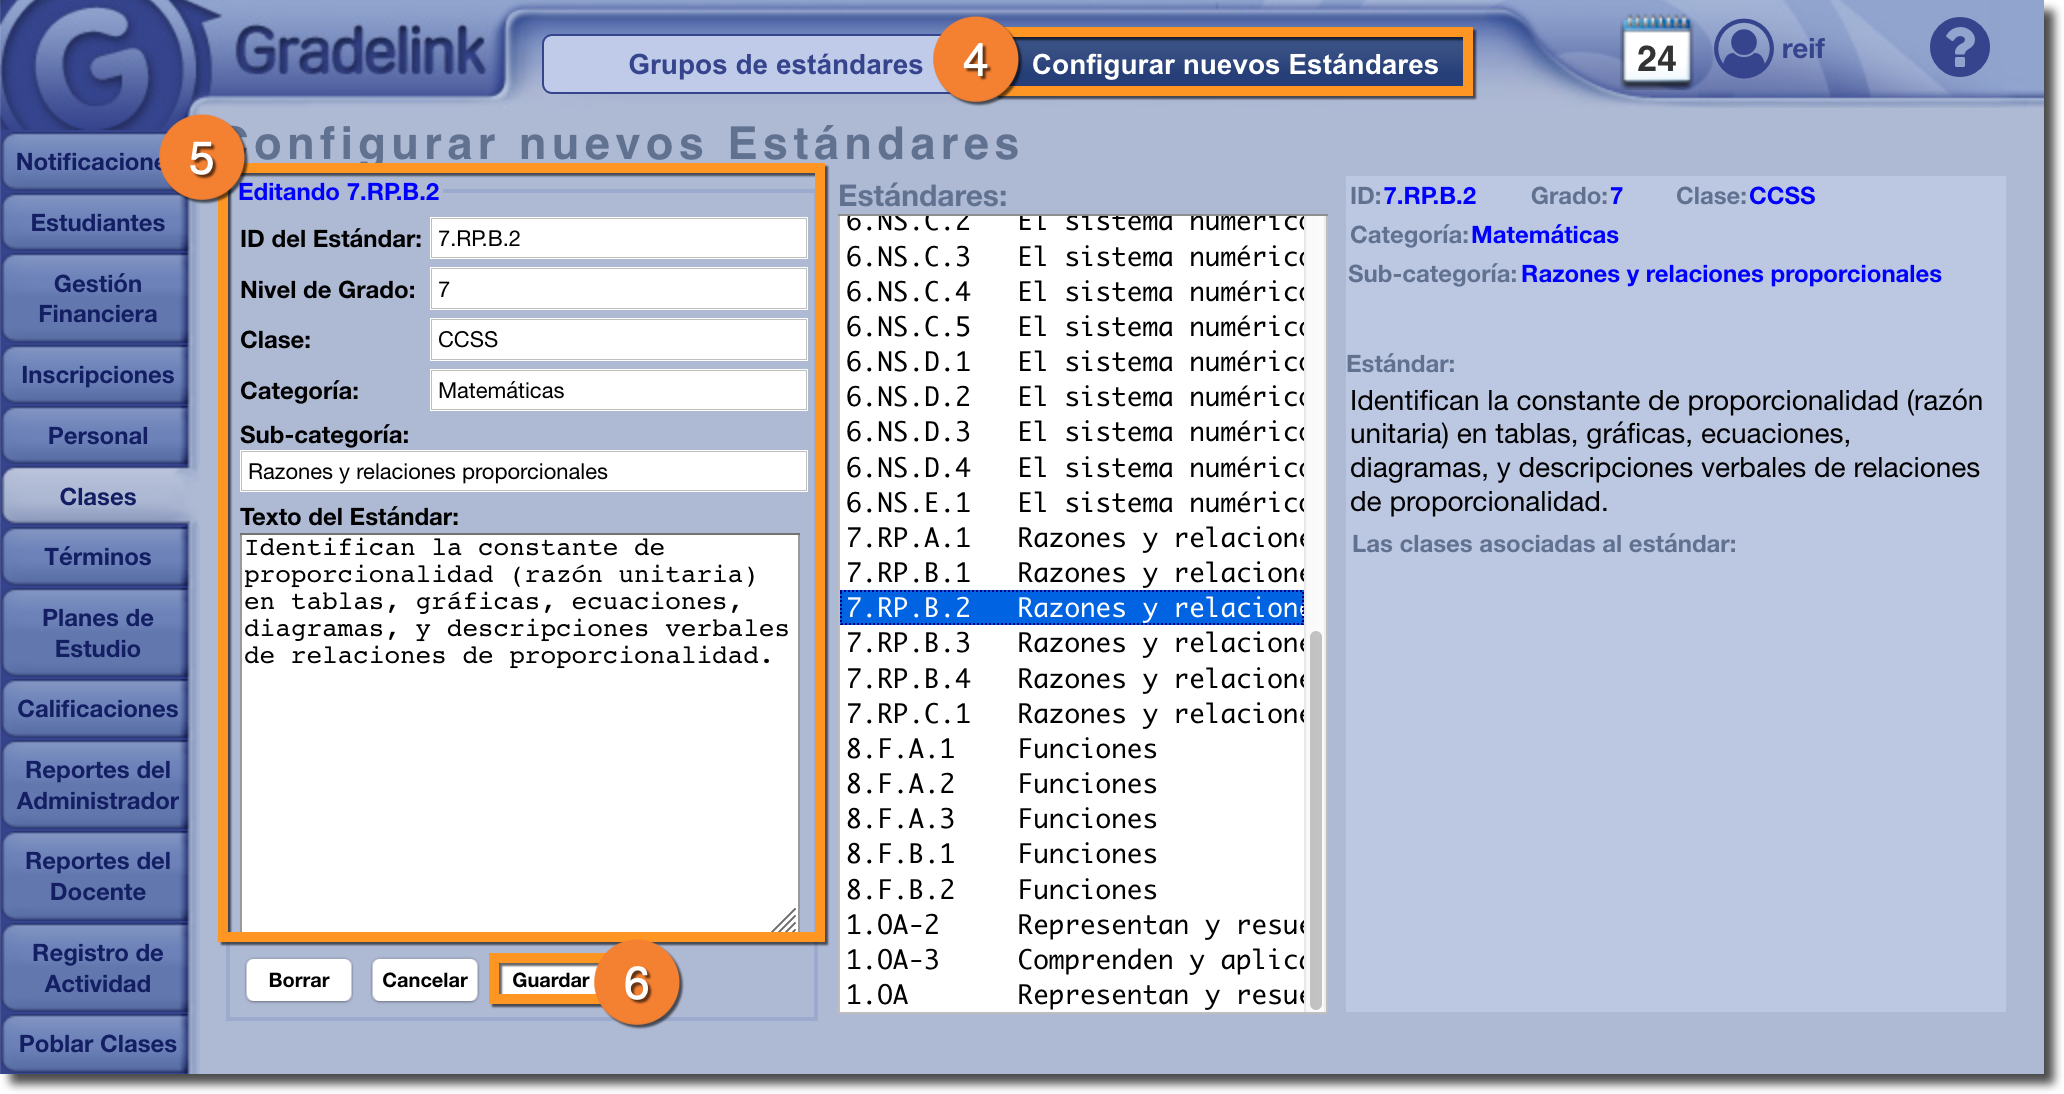Open the Estudiantes sidebar menu
The height and width of the screenshot is (1094, 2064).
(x=97, y=223)
